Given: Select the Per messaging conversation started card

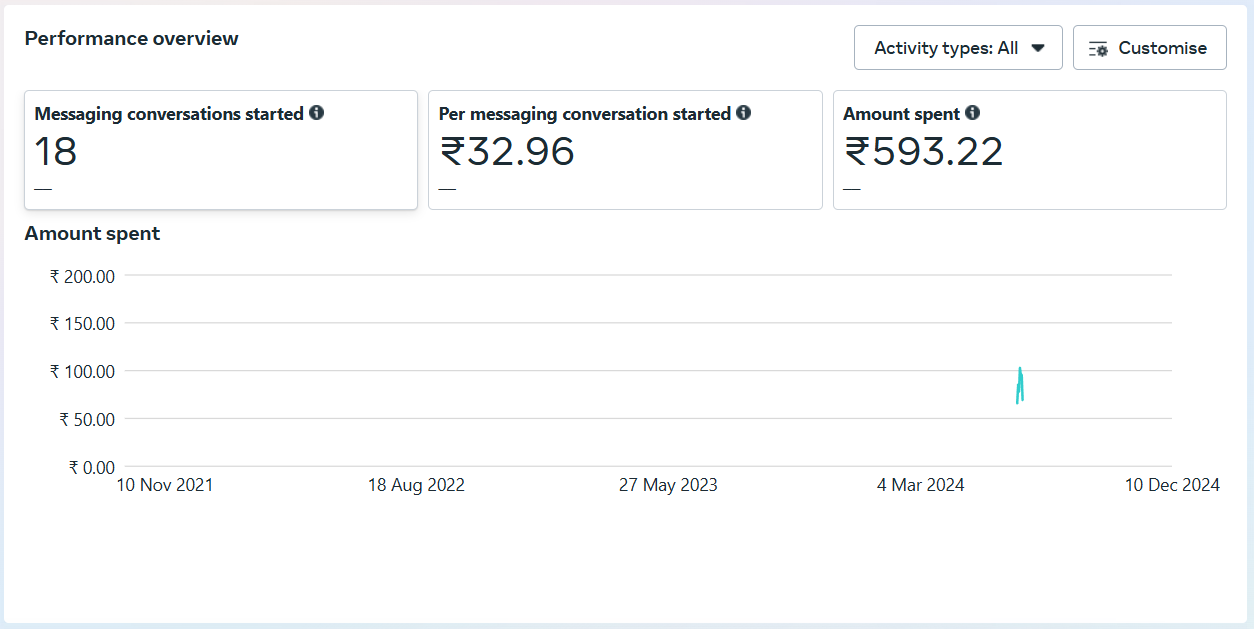Looking at the screenshot, I should [625, 150].
